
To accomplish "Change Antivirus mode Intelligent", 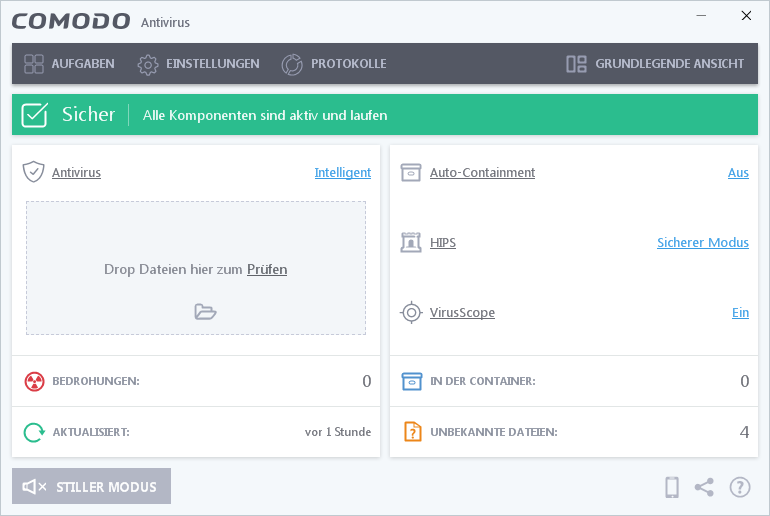I will click(343, 172).
